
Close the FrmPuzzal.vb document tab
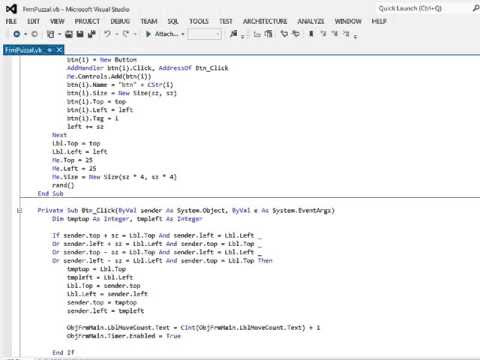[59, 50]
